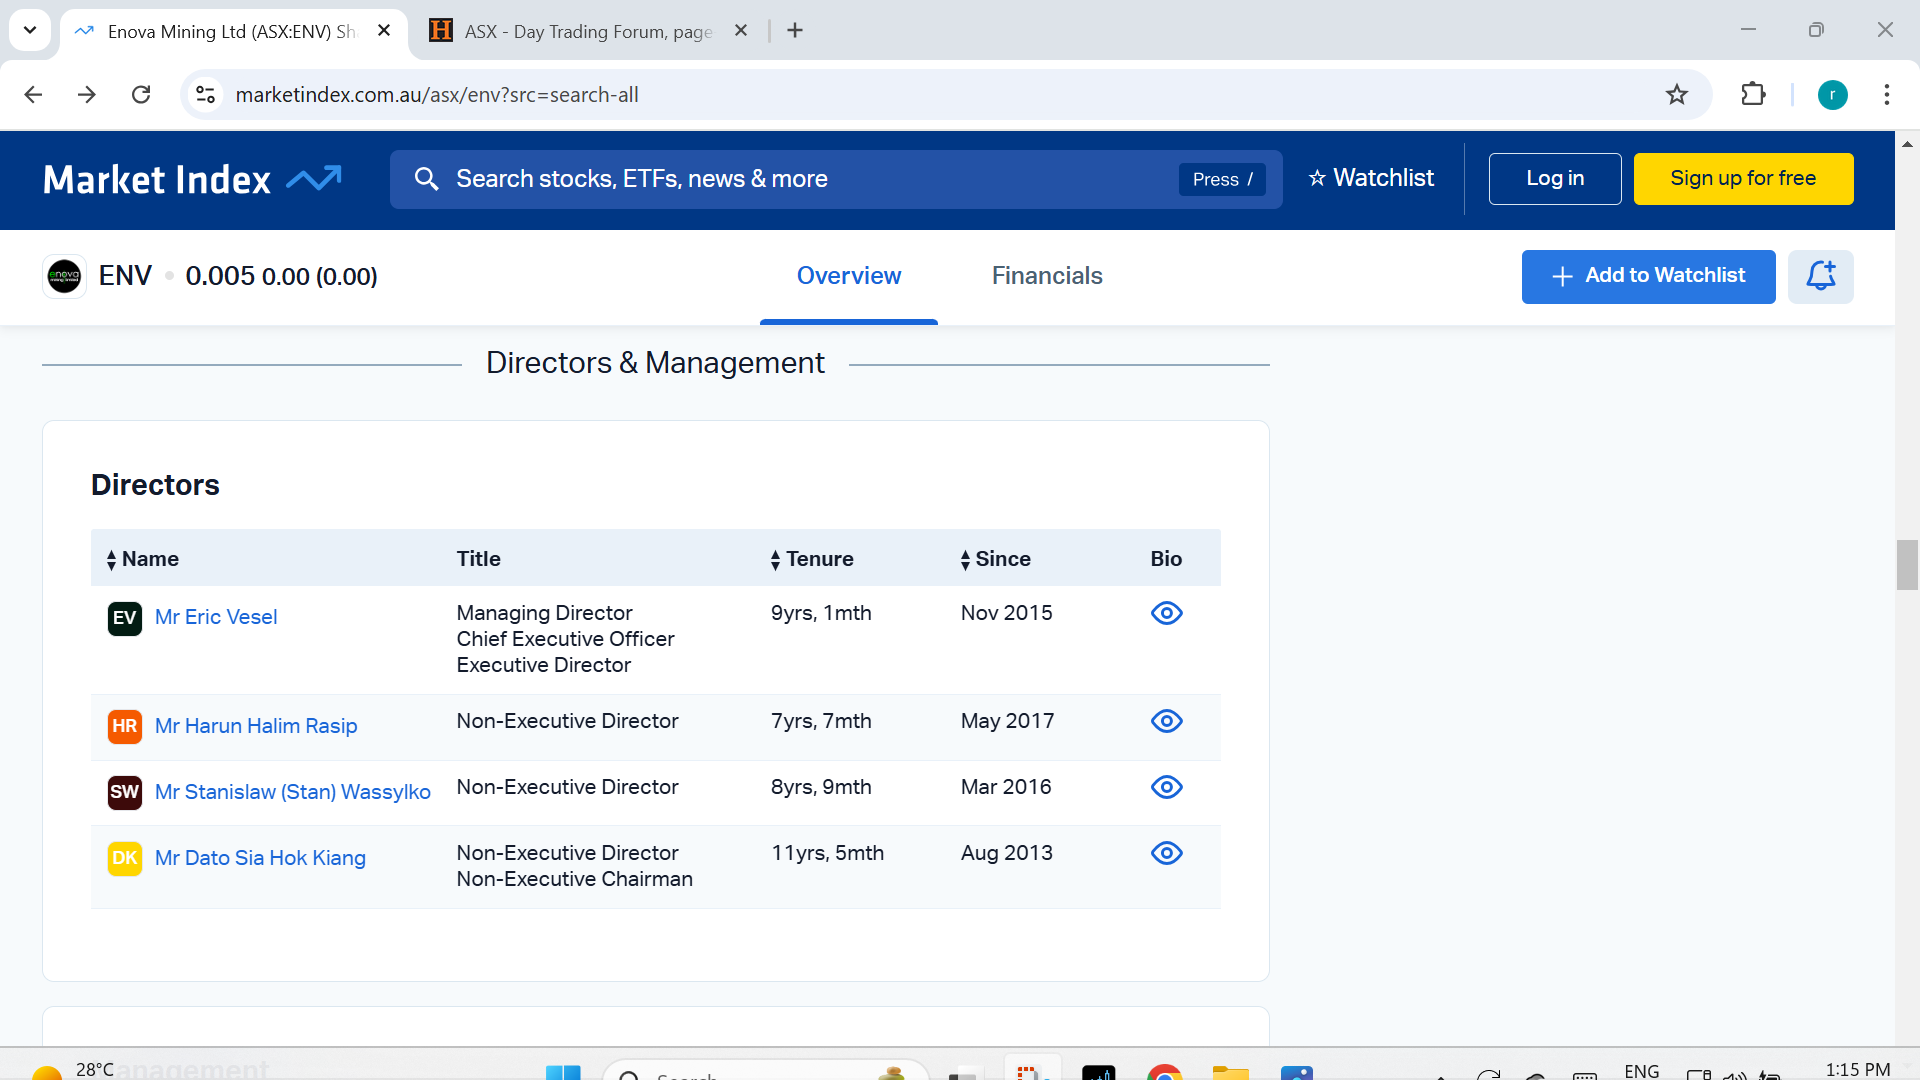The image size is (1920, 1080).
Task: Bookmark this page with the star icon
Action: point(1676,95)
